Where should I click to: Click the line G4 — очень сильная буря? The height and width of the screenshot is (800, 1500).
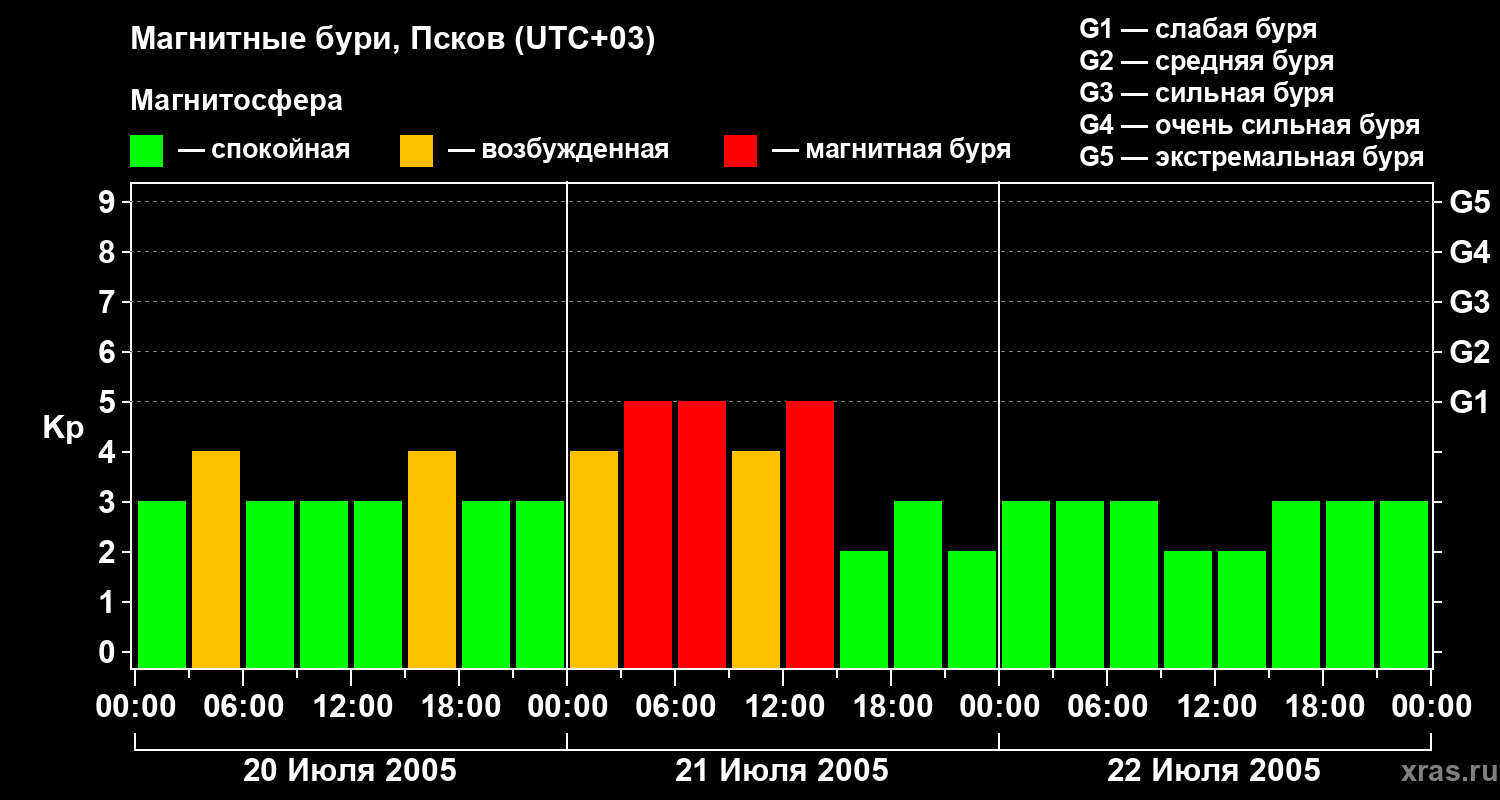point(1250,125)
